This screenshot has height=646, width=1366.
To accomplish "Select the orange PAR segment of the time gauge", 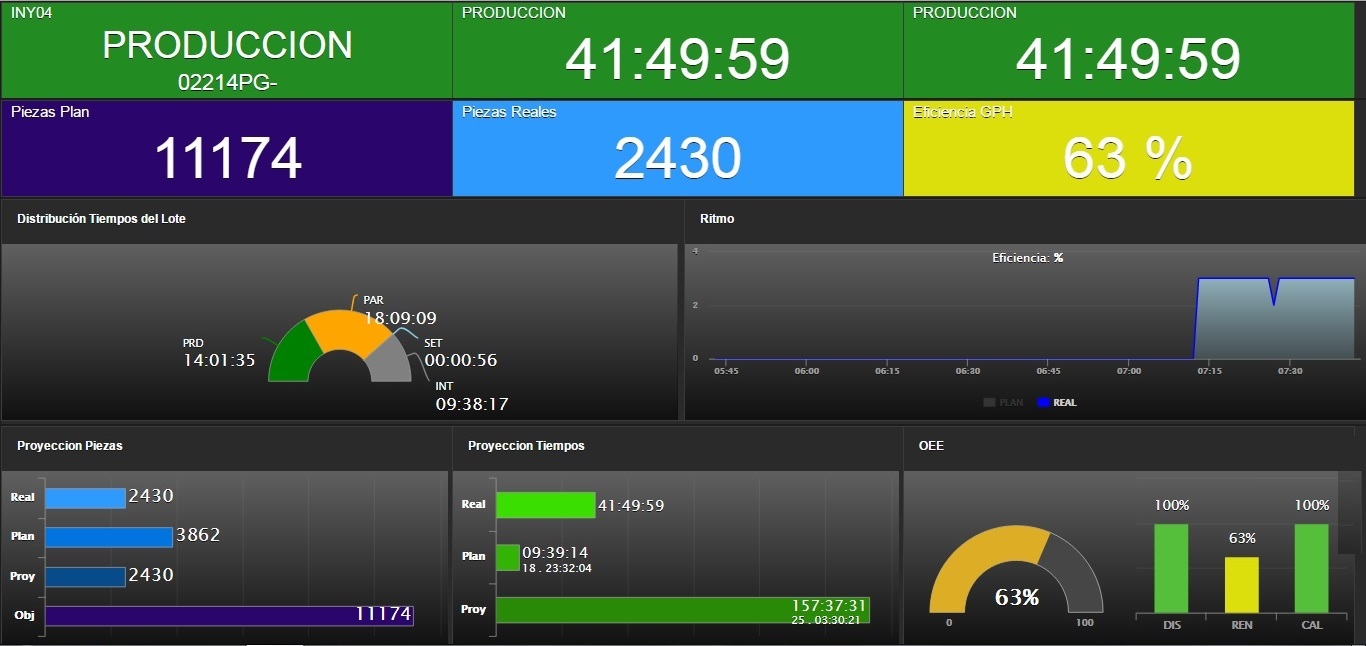I will (346, 327).
